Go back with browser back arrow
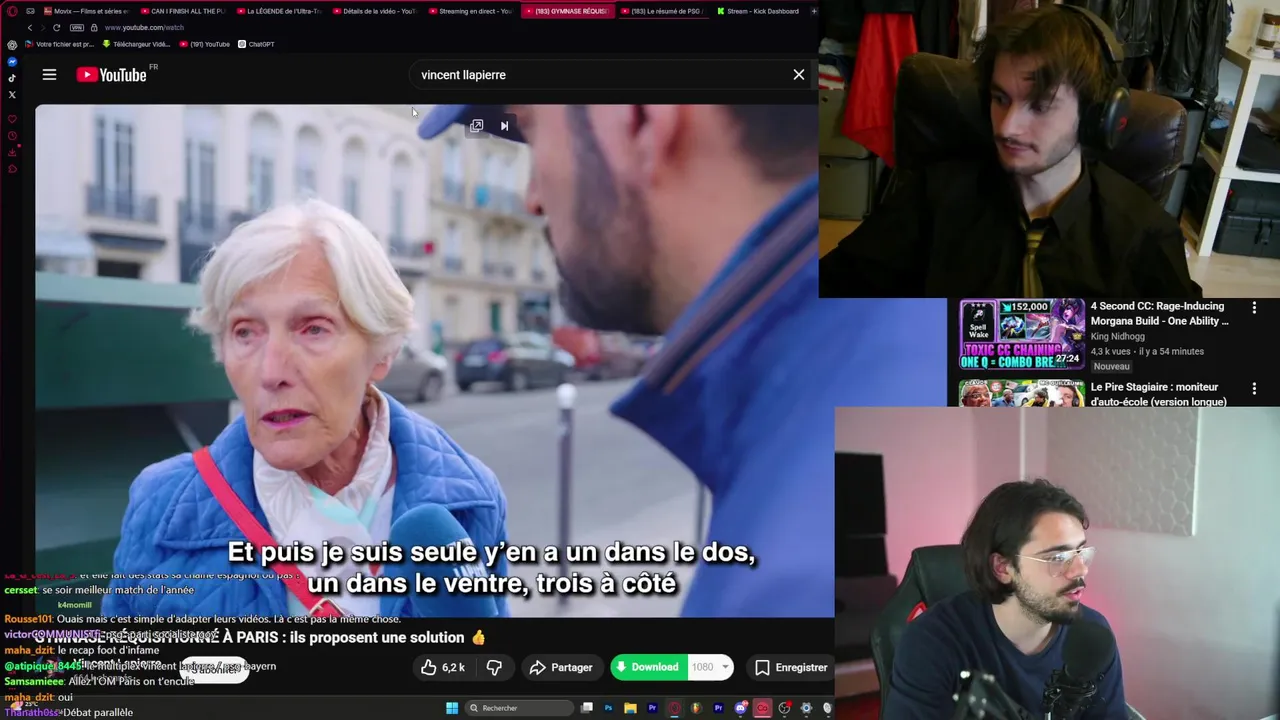This screenshot has height=720, width=1280. pos(30,28)
